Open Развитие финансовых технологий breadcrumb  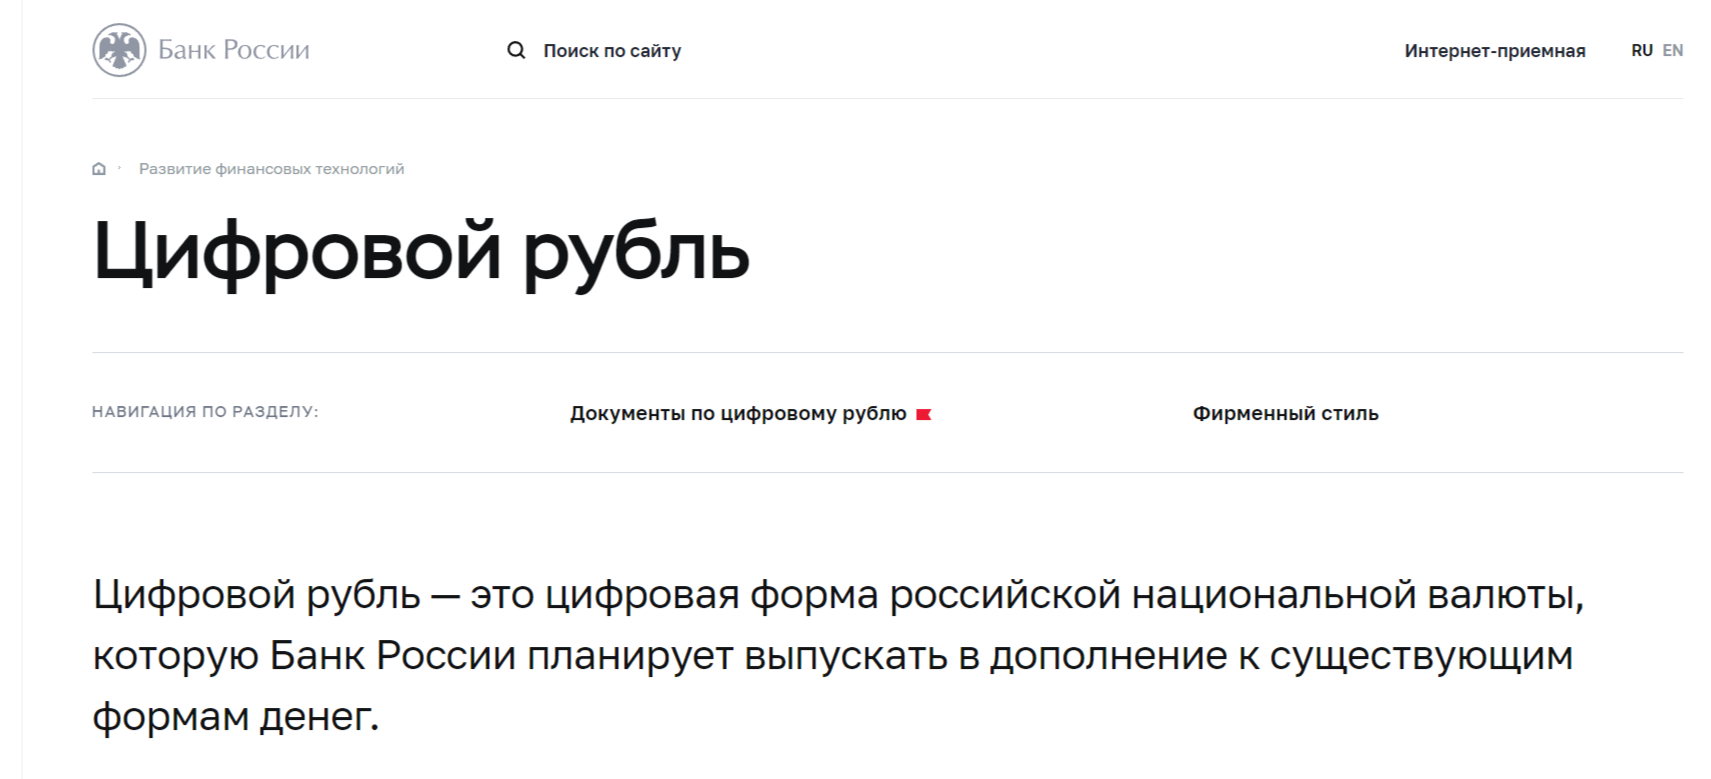[x=272, y=169]
